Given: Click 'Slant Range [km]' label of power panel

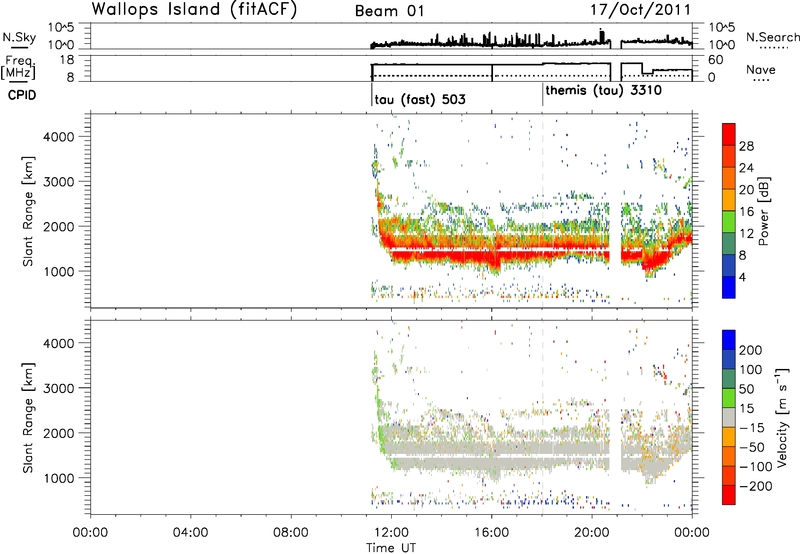Looking at the screenshot, I should (28, 211).
